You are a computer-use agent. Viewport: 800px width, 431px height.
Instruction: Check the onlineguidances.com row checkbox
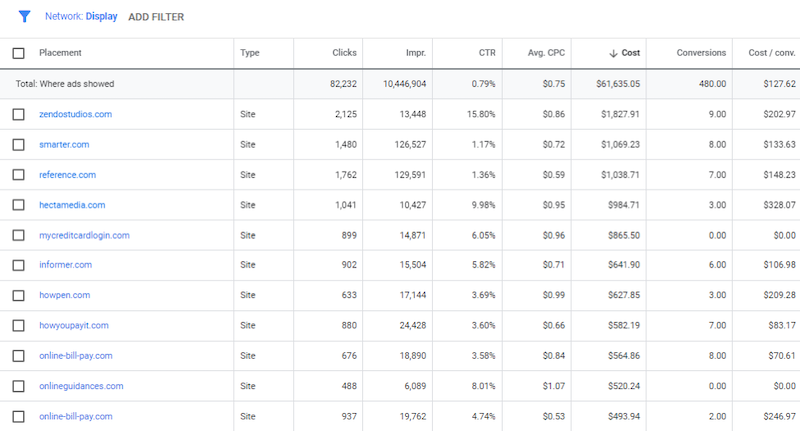click(x=18, y=386)
